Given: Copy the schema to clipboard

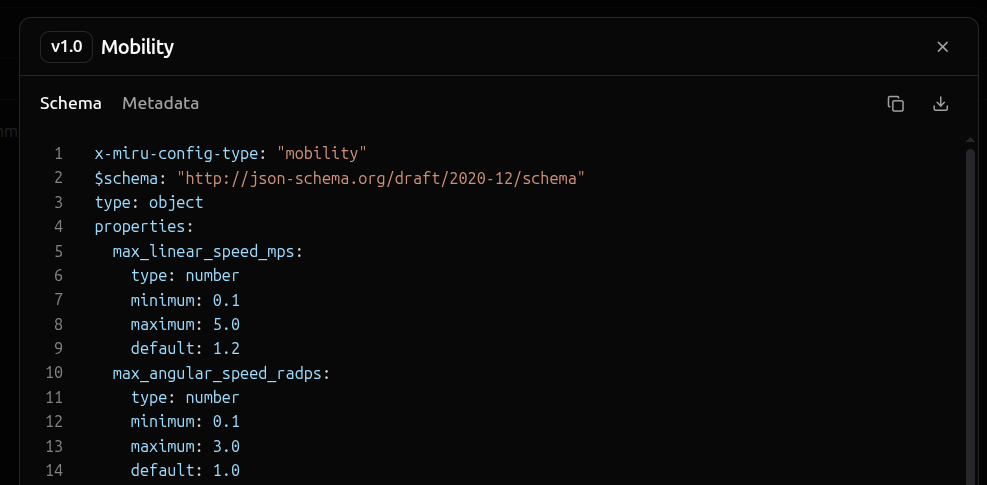Looking at the screenshot, I should [x=896, y=104].
